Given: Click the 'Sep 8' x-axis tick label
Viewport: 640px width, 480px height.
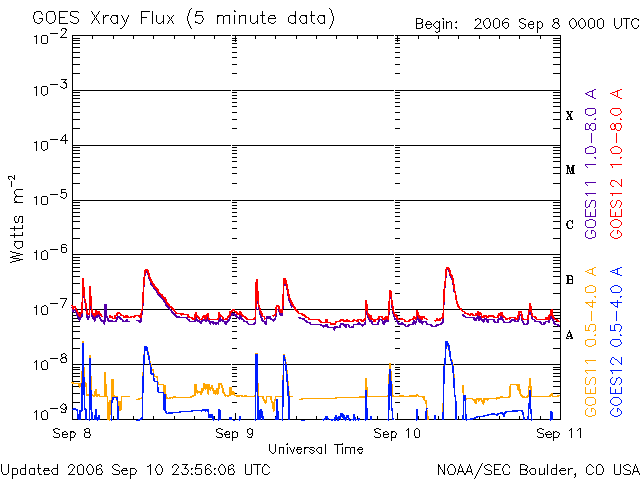Looking at the screenshot, I should (x=72, y=434).
